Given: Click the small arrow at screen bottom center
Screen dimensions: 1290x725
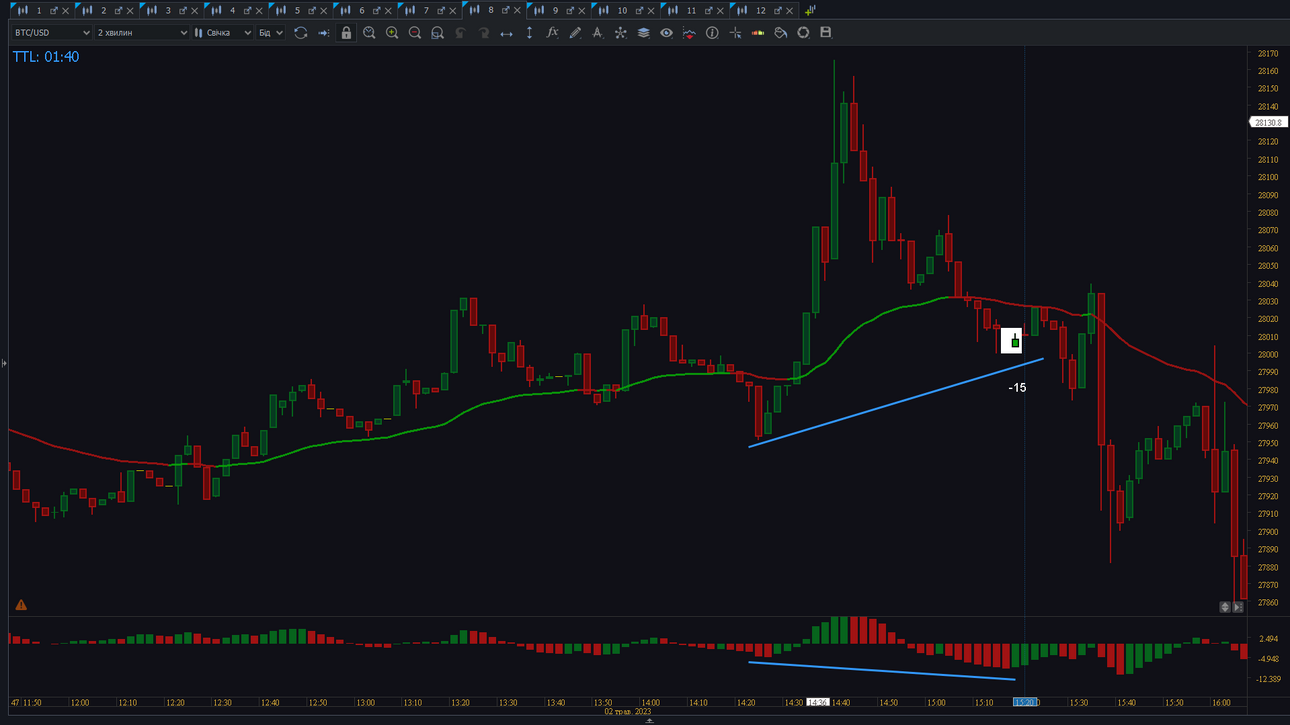Looking at the screenshot, I should coord(649,720).
